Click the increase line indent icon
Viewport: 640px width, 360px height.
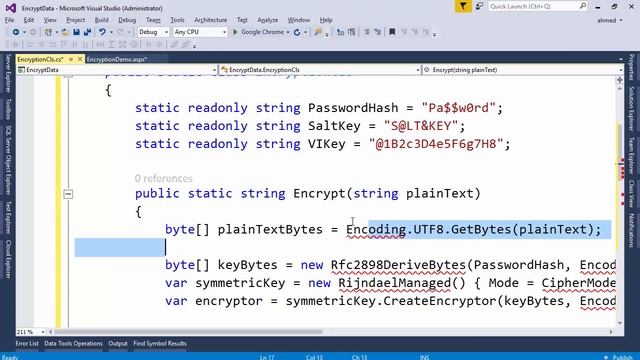coord(351,32)
